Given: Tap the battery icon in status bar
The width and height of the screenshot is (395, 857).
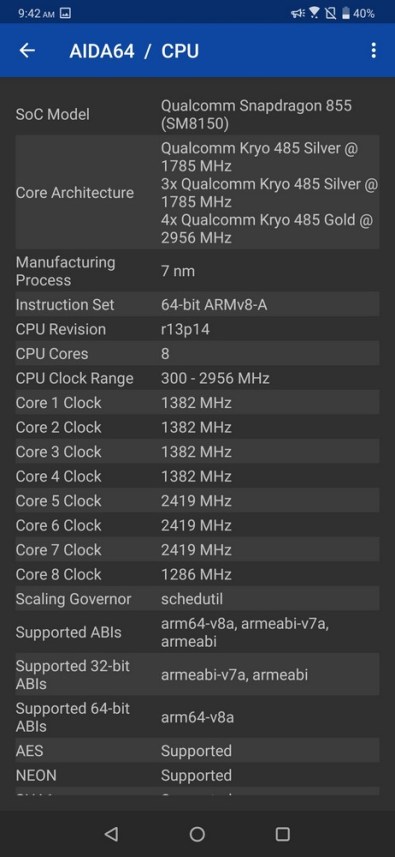Looking at the screenshot, I should [x=346, y=13].
